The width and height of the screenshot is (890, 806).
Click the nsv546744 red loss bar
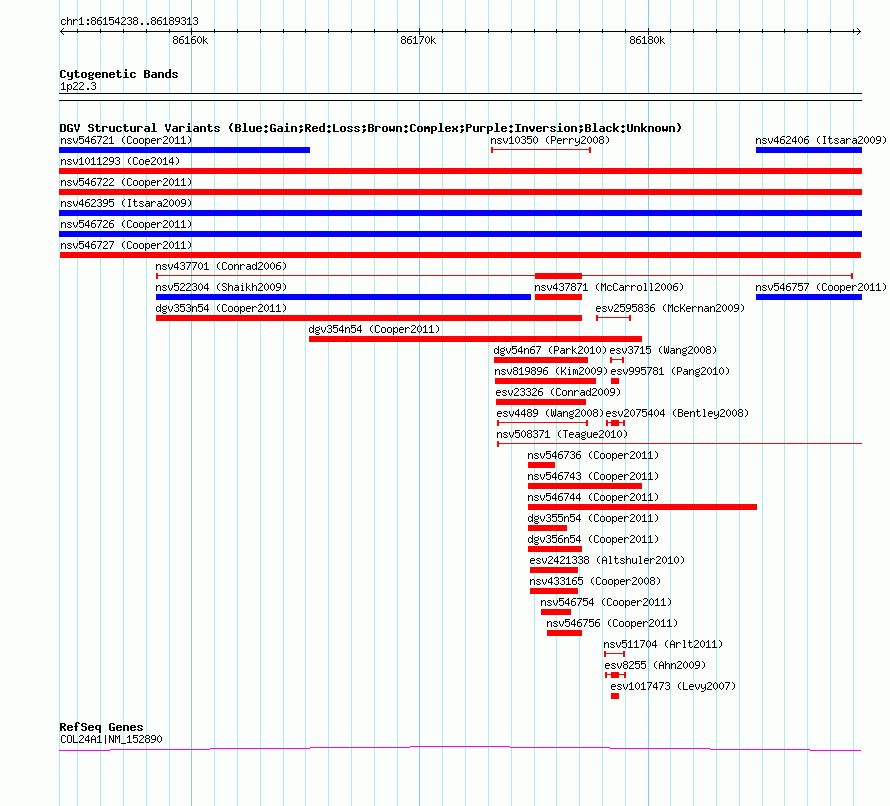tap(642, 507)
